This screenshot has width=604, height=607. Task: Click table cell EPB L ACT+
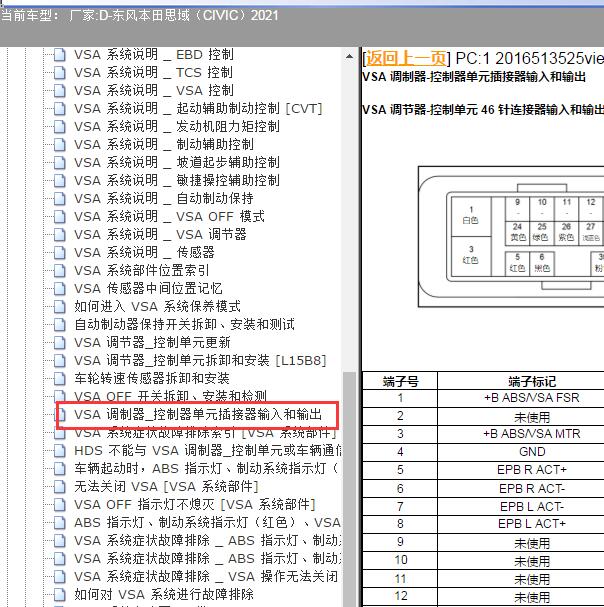tap(532, 524)
